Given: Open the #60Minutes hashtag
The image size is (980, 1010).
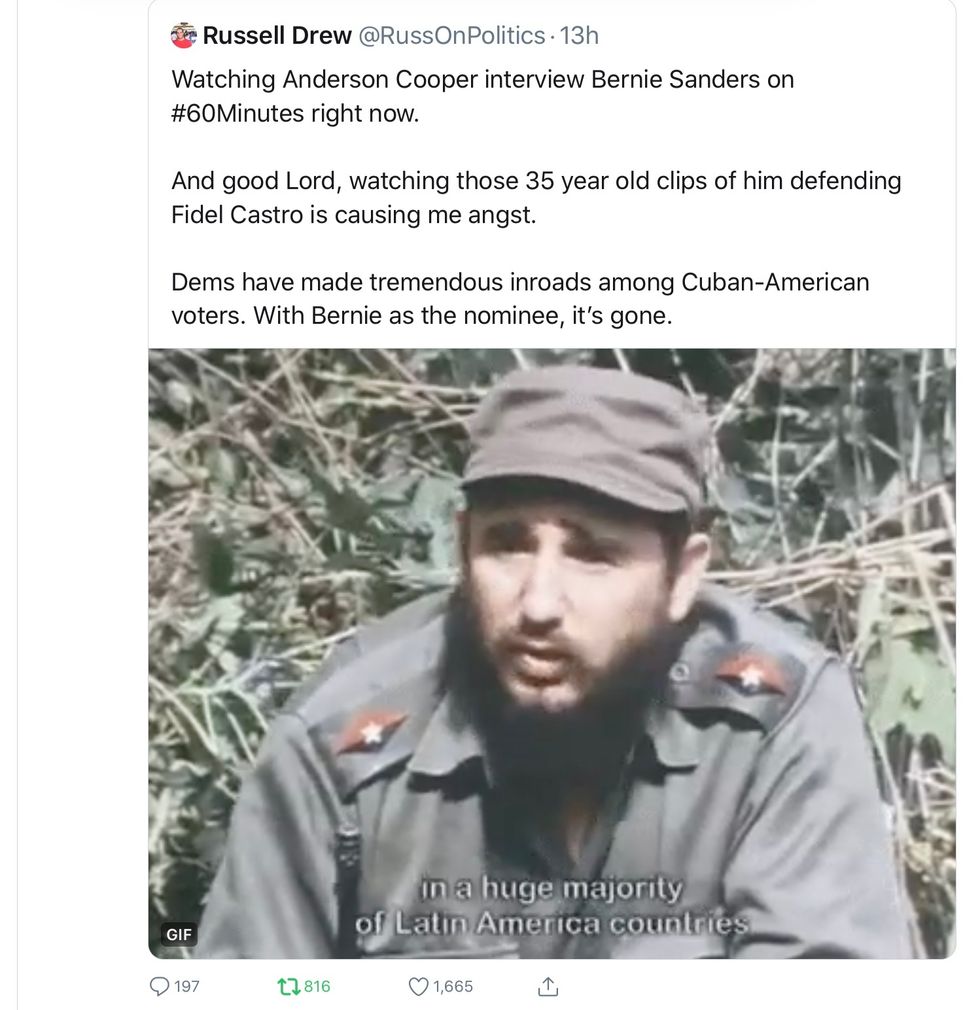Looking at the screenshot, I should click(x=237, y=113).
